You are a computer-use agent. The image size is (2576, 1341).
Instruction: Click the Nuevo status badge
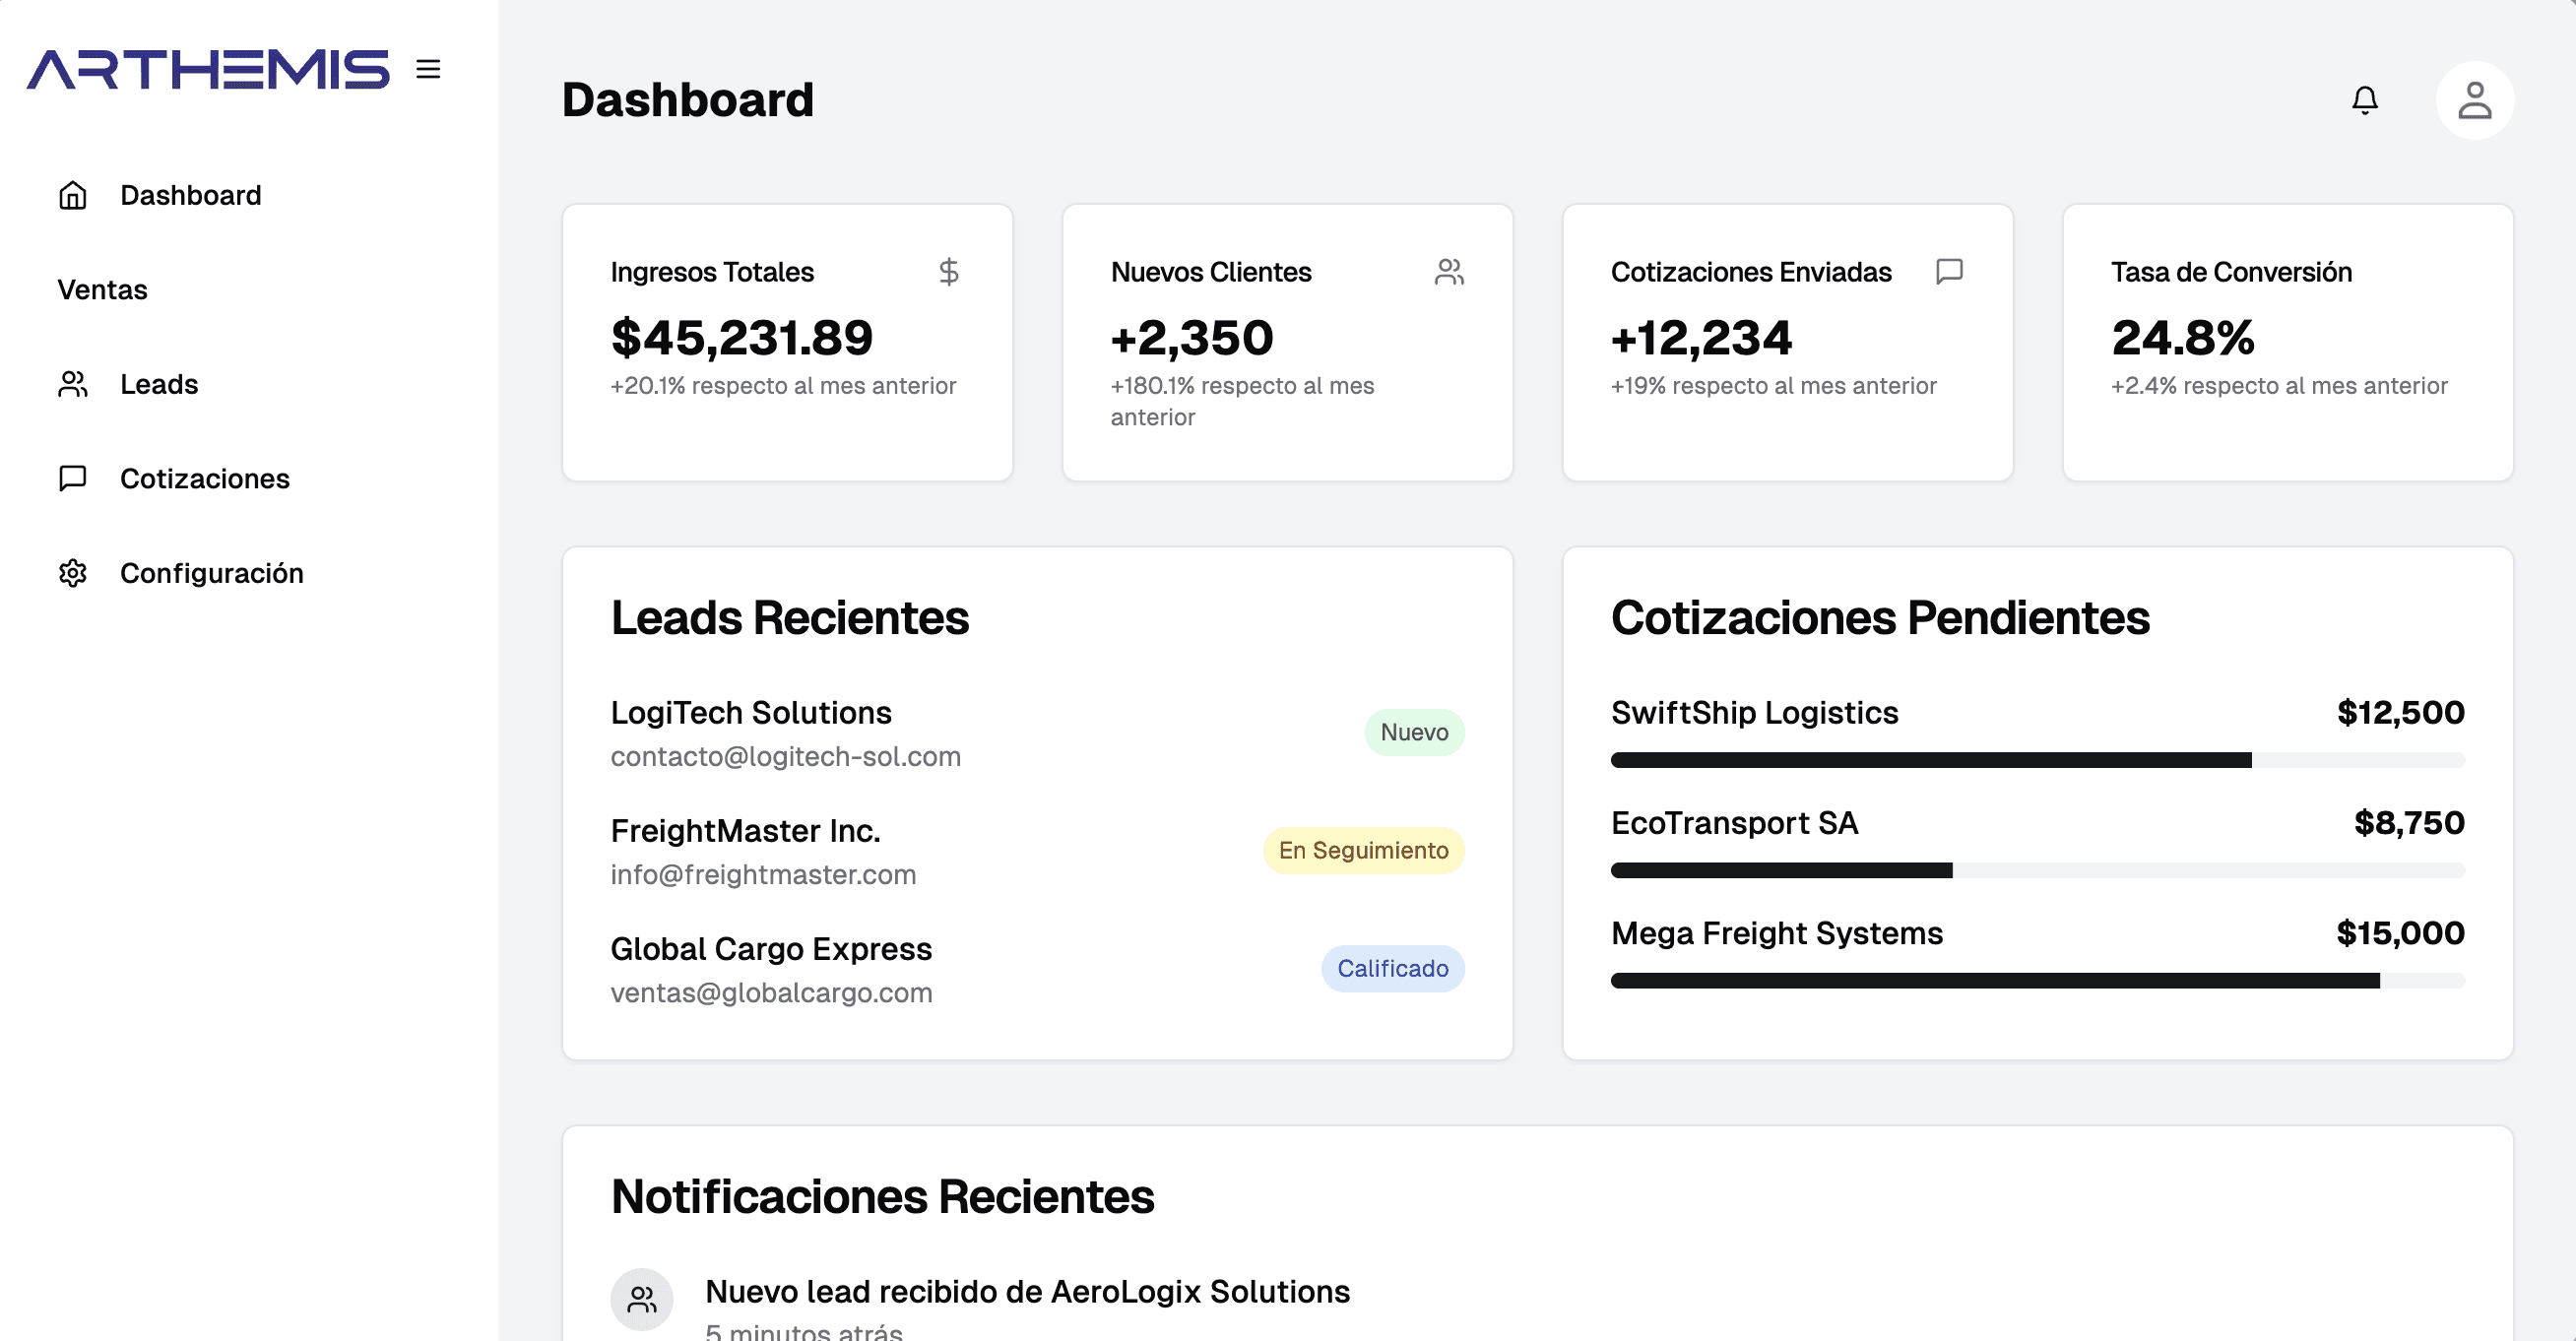(x=1413, y=732)
